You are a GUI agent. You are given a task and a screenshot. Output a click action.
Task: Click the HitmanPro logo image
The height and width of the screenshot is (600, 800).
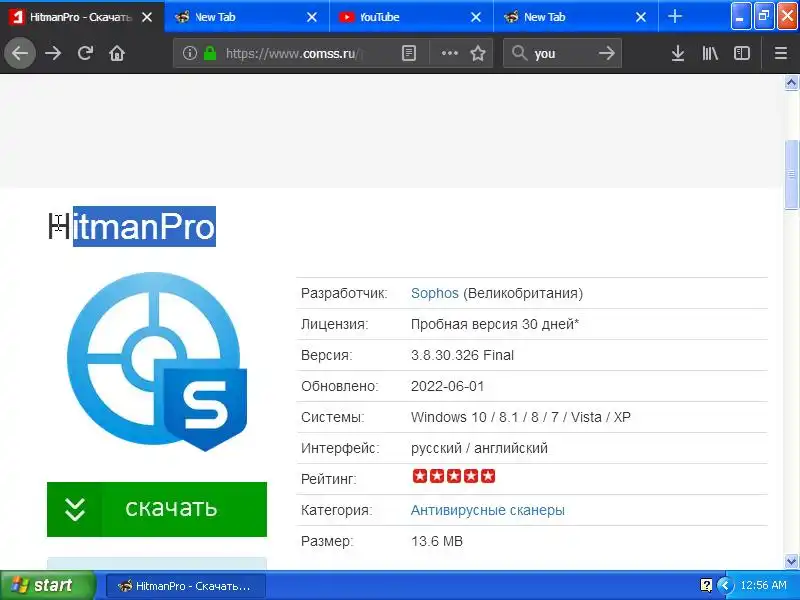coord(157,361)
